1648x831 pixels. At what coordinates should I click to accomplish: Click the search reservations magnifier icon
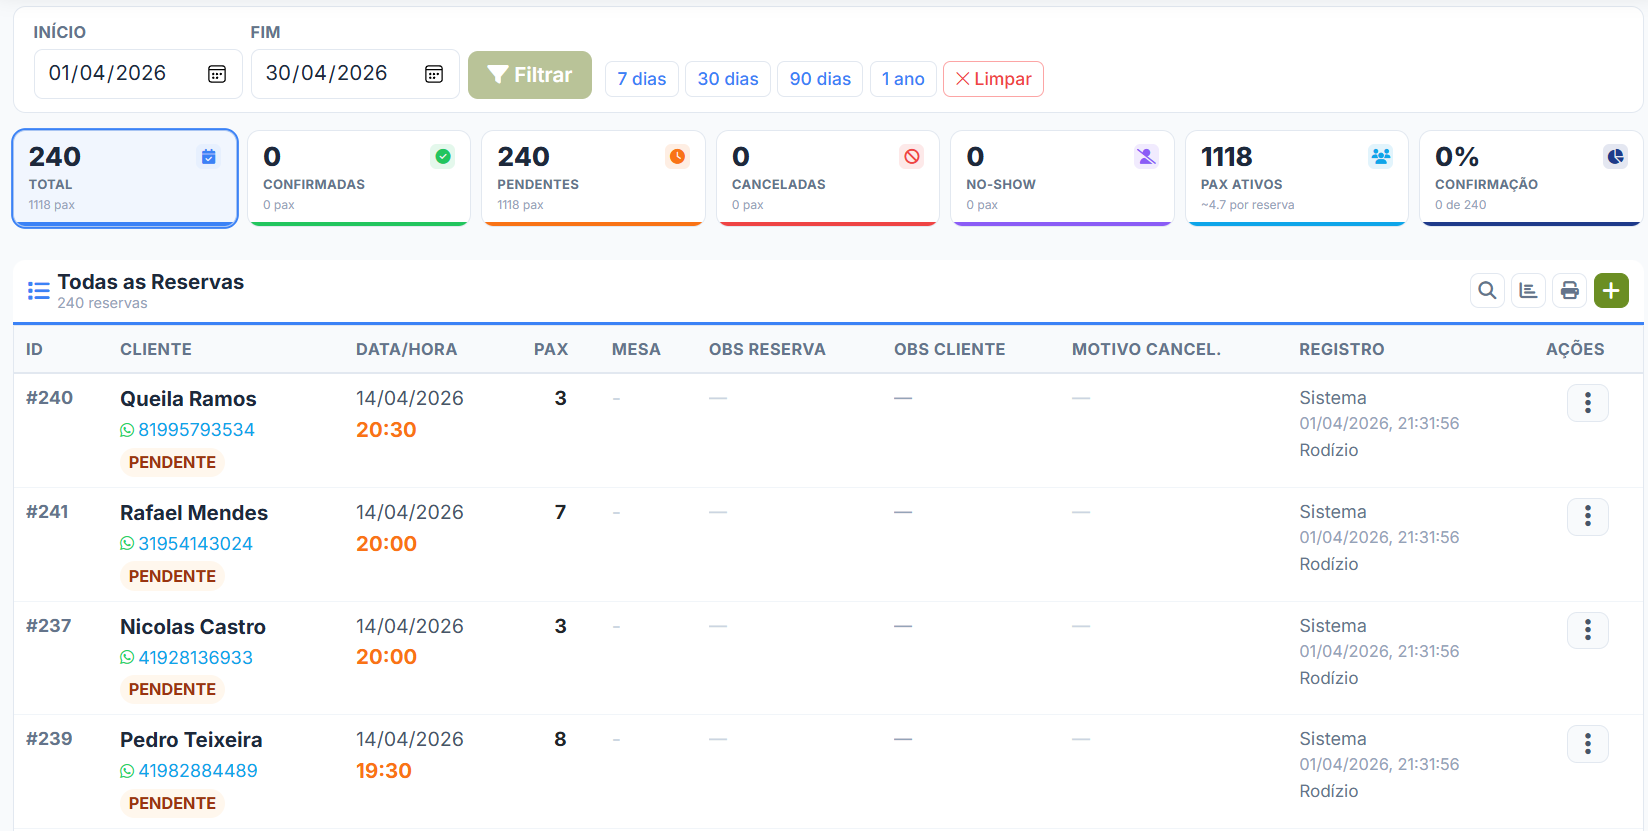tap(1487, 291)
